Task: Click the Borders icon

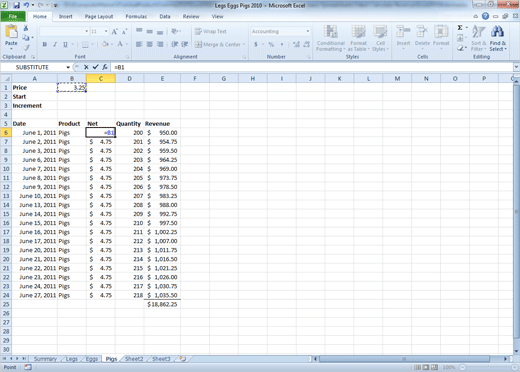Action: (85, 44)
